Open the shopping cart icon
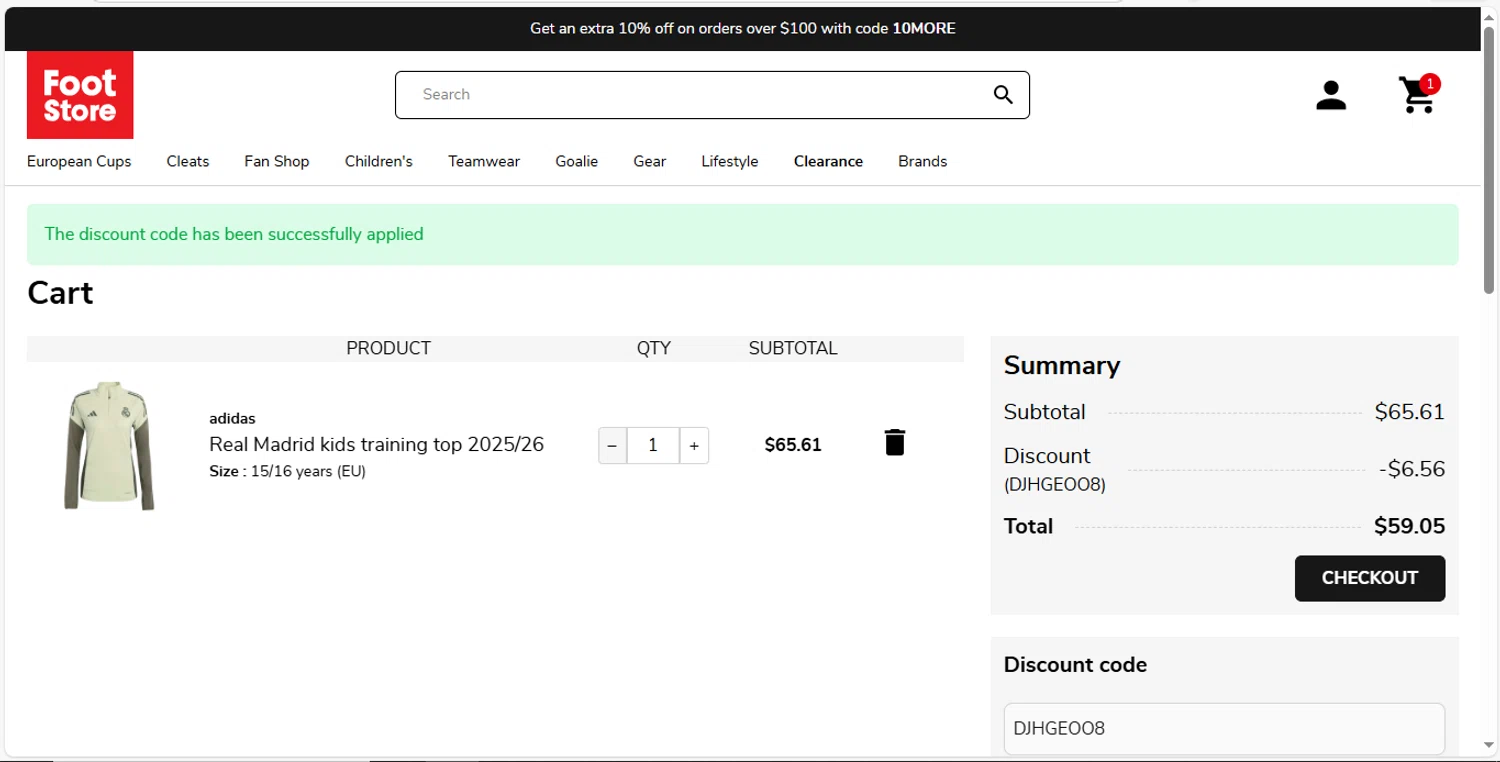The image size is (1500, 762). click(x=1419, y=95)
